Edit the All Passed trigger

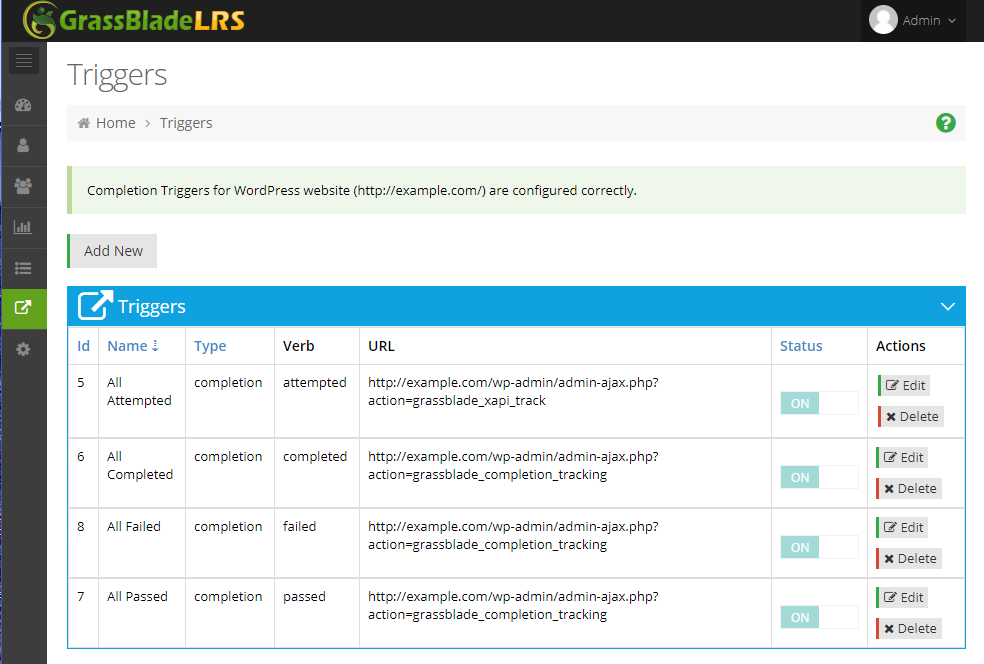[x=902, y=597]
